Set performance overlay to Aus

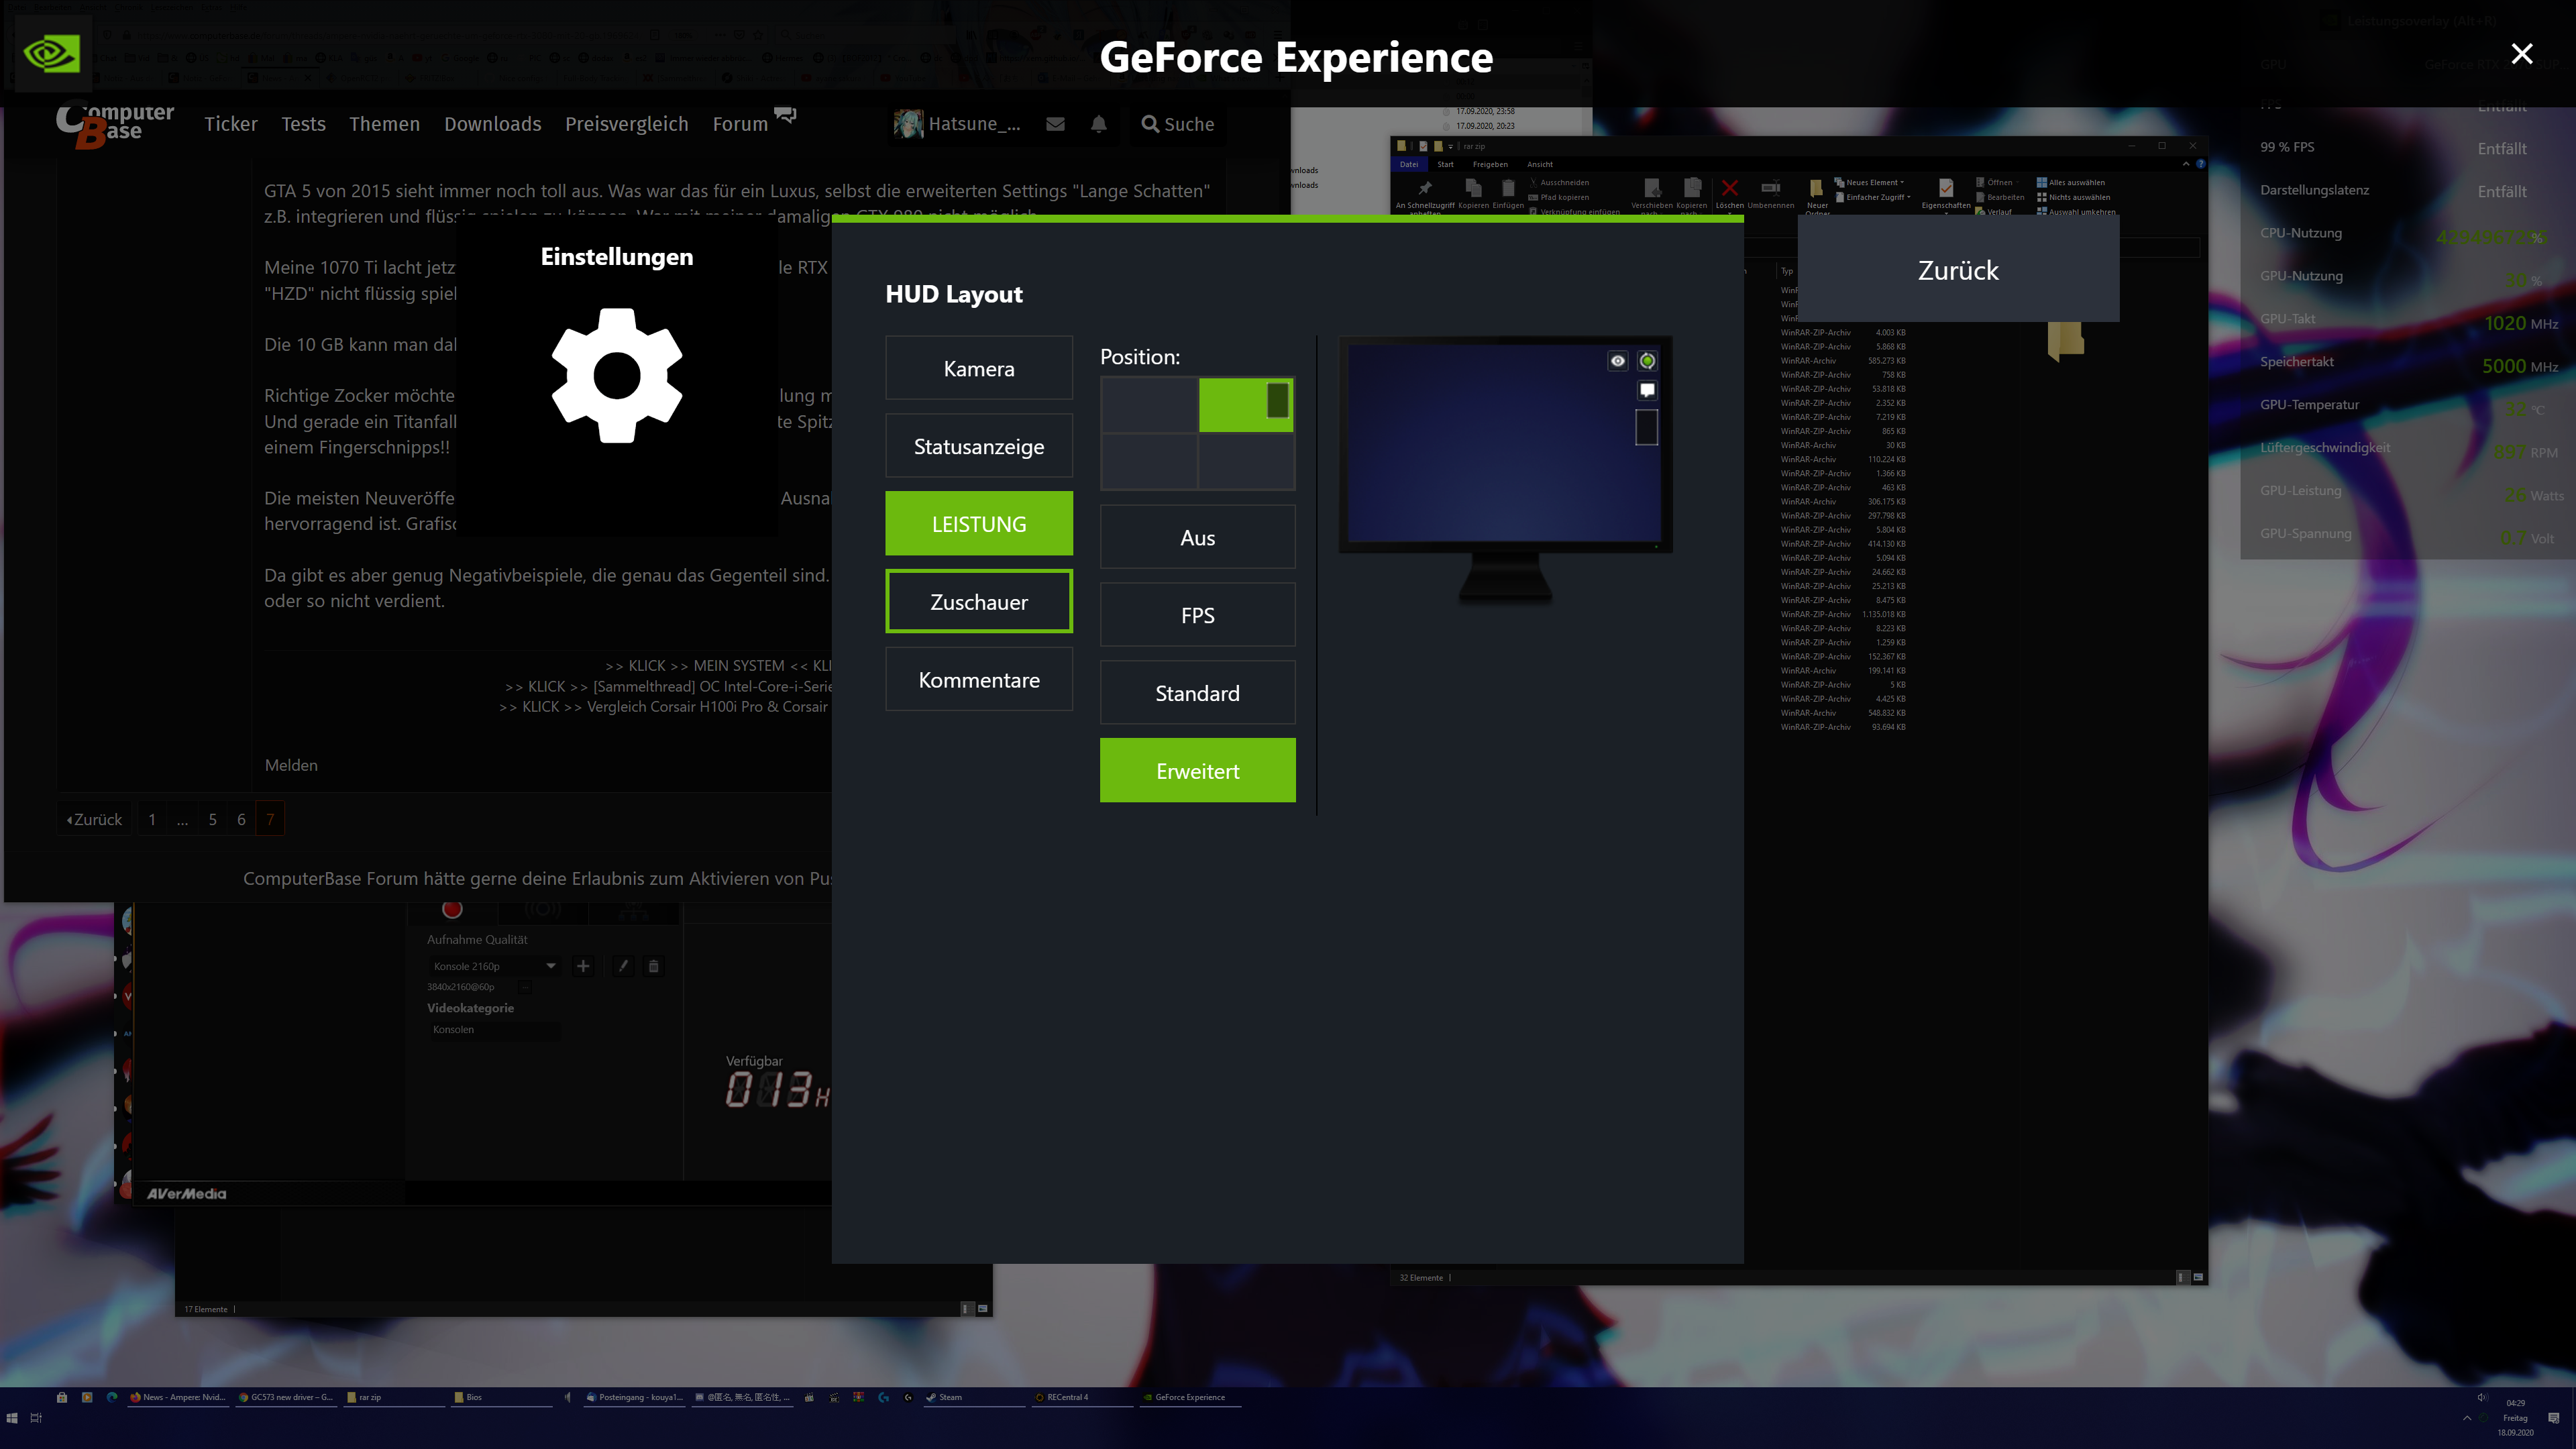[1197, 537]
